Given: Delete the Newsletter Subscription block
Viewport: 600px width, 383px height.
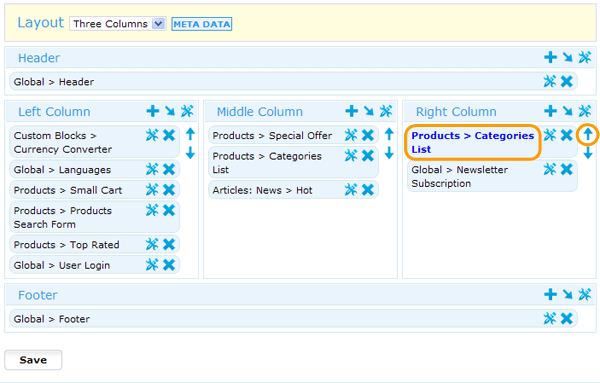Looking at the screenshot, I should click(567, 169).
